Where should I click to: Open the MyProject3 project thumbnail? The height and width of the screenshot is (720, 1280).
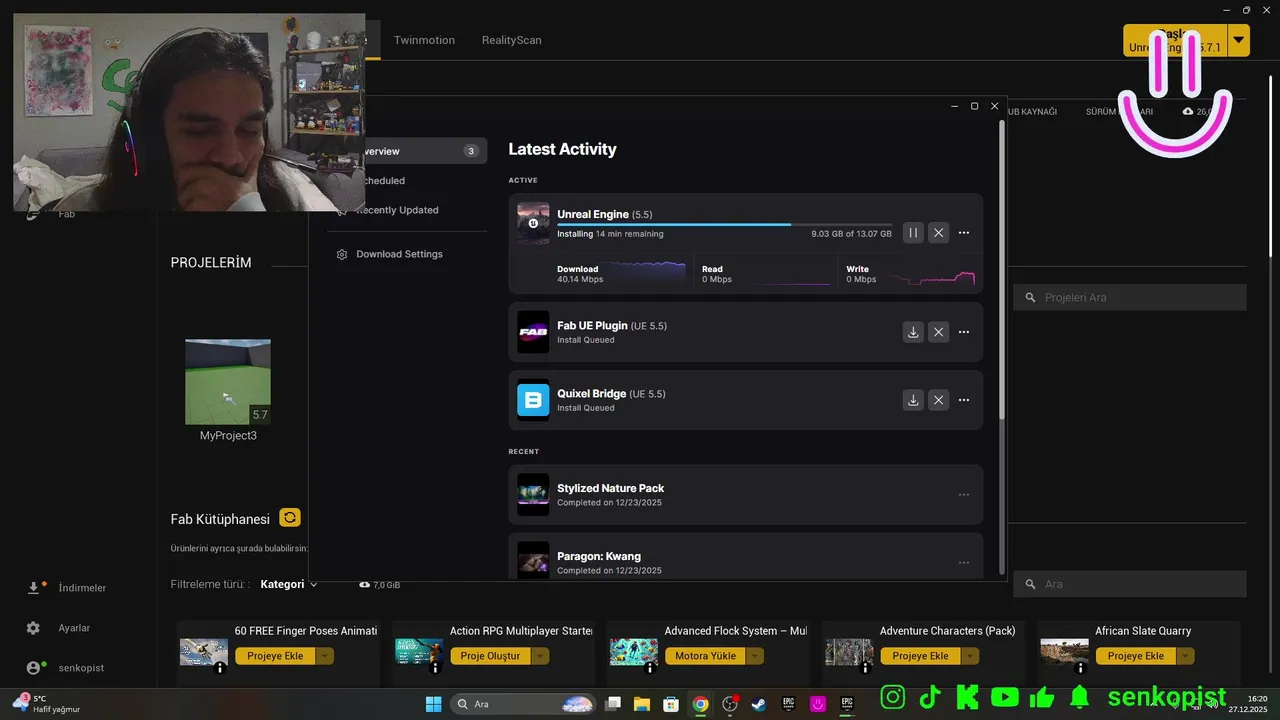click(x=228, y=382)
